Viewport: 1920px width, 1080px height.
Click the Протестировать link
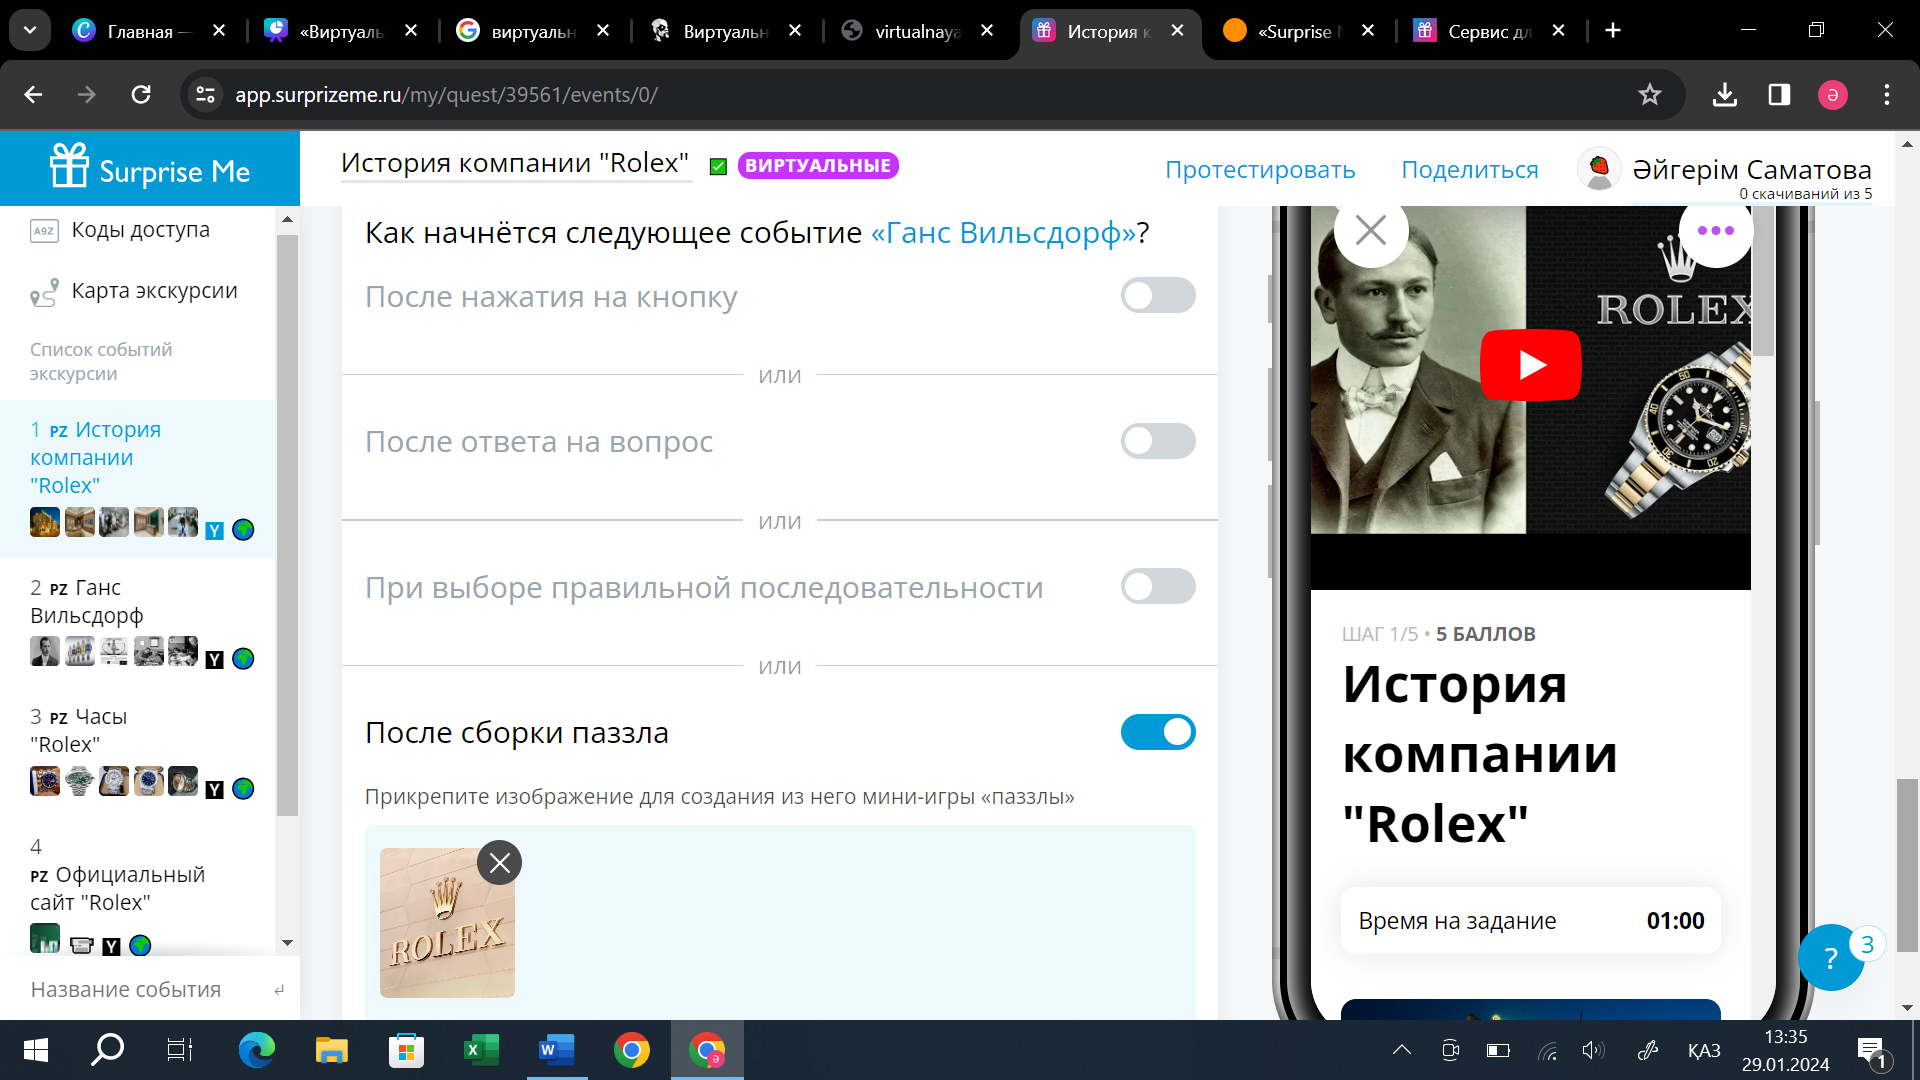coord(1259,170)
